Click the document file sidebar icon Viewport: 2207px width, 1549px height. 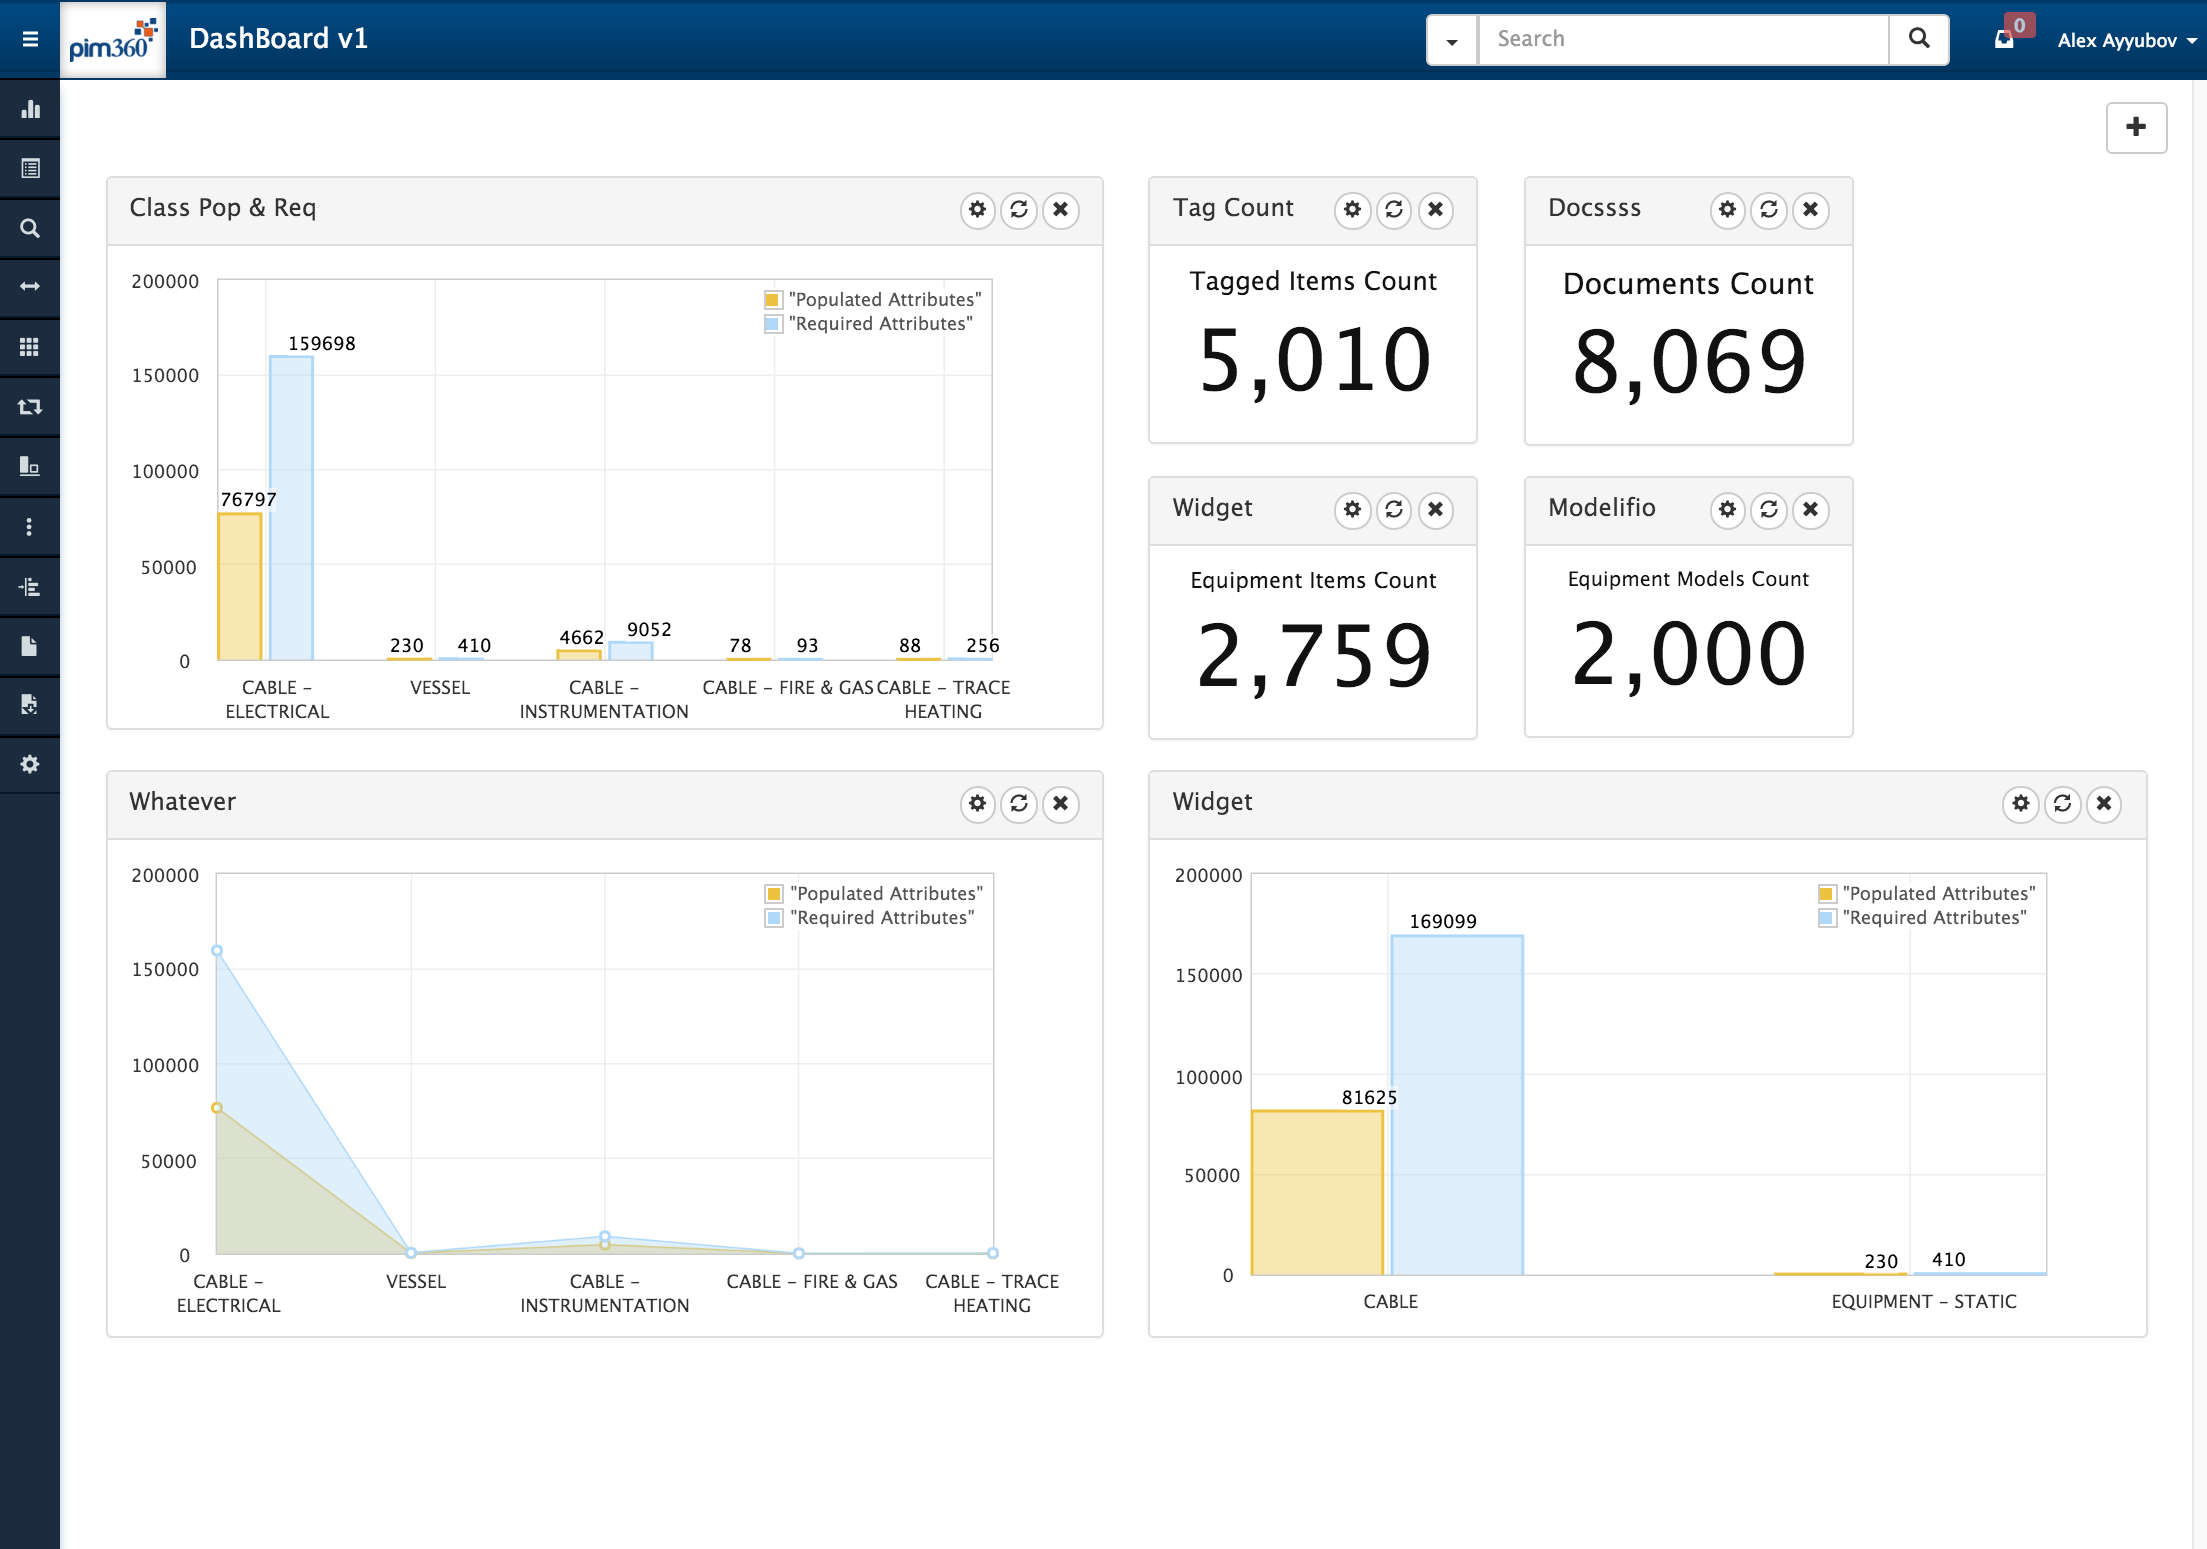(x=30, y=646)
